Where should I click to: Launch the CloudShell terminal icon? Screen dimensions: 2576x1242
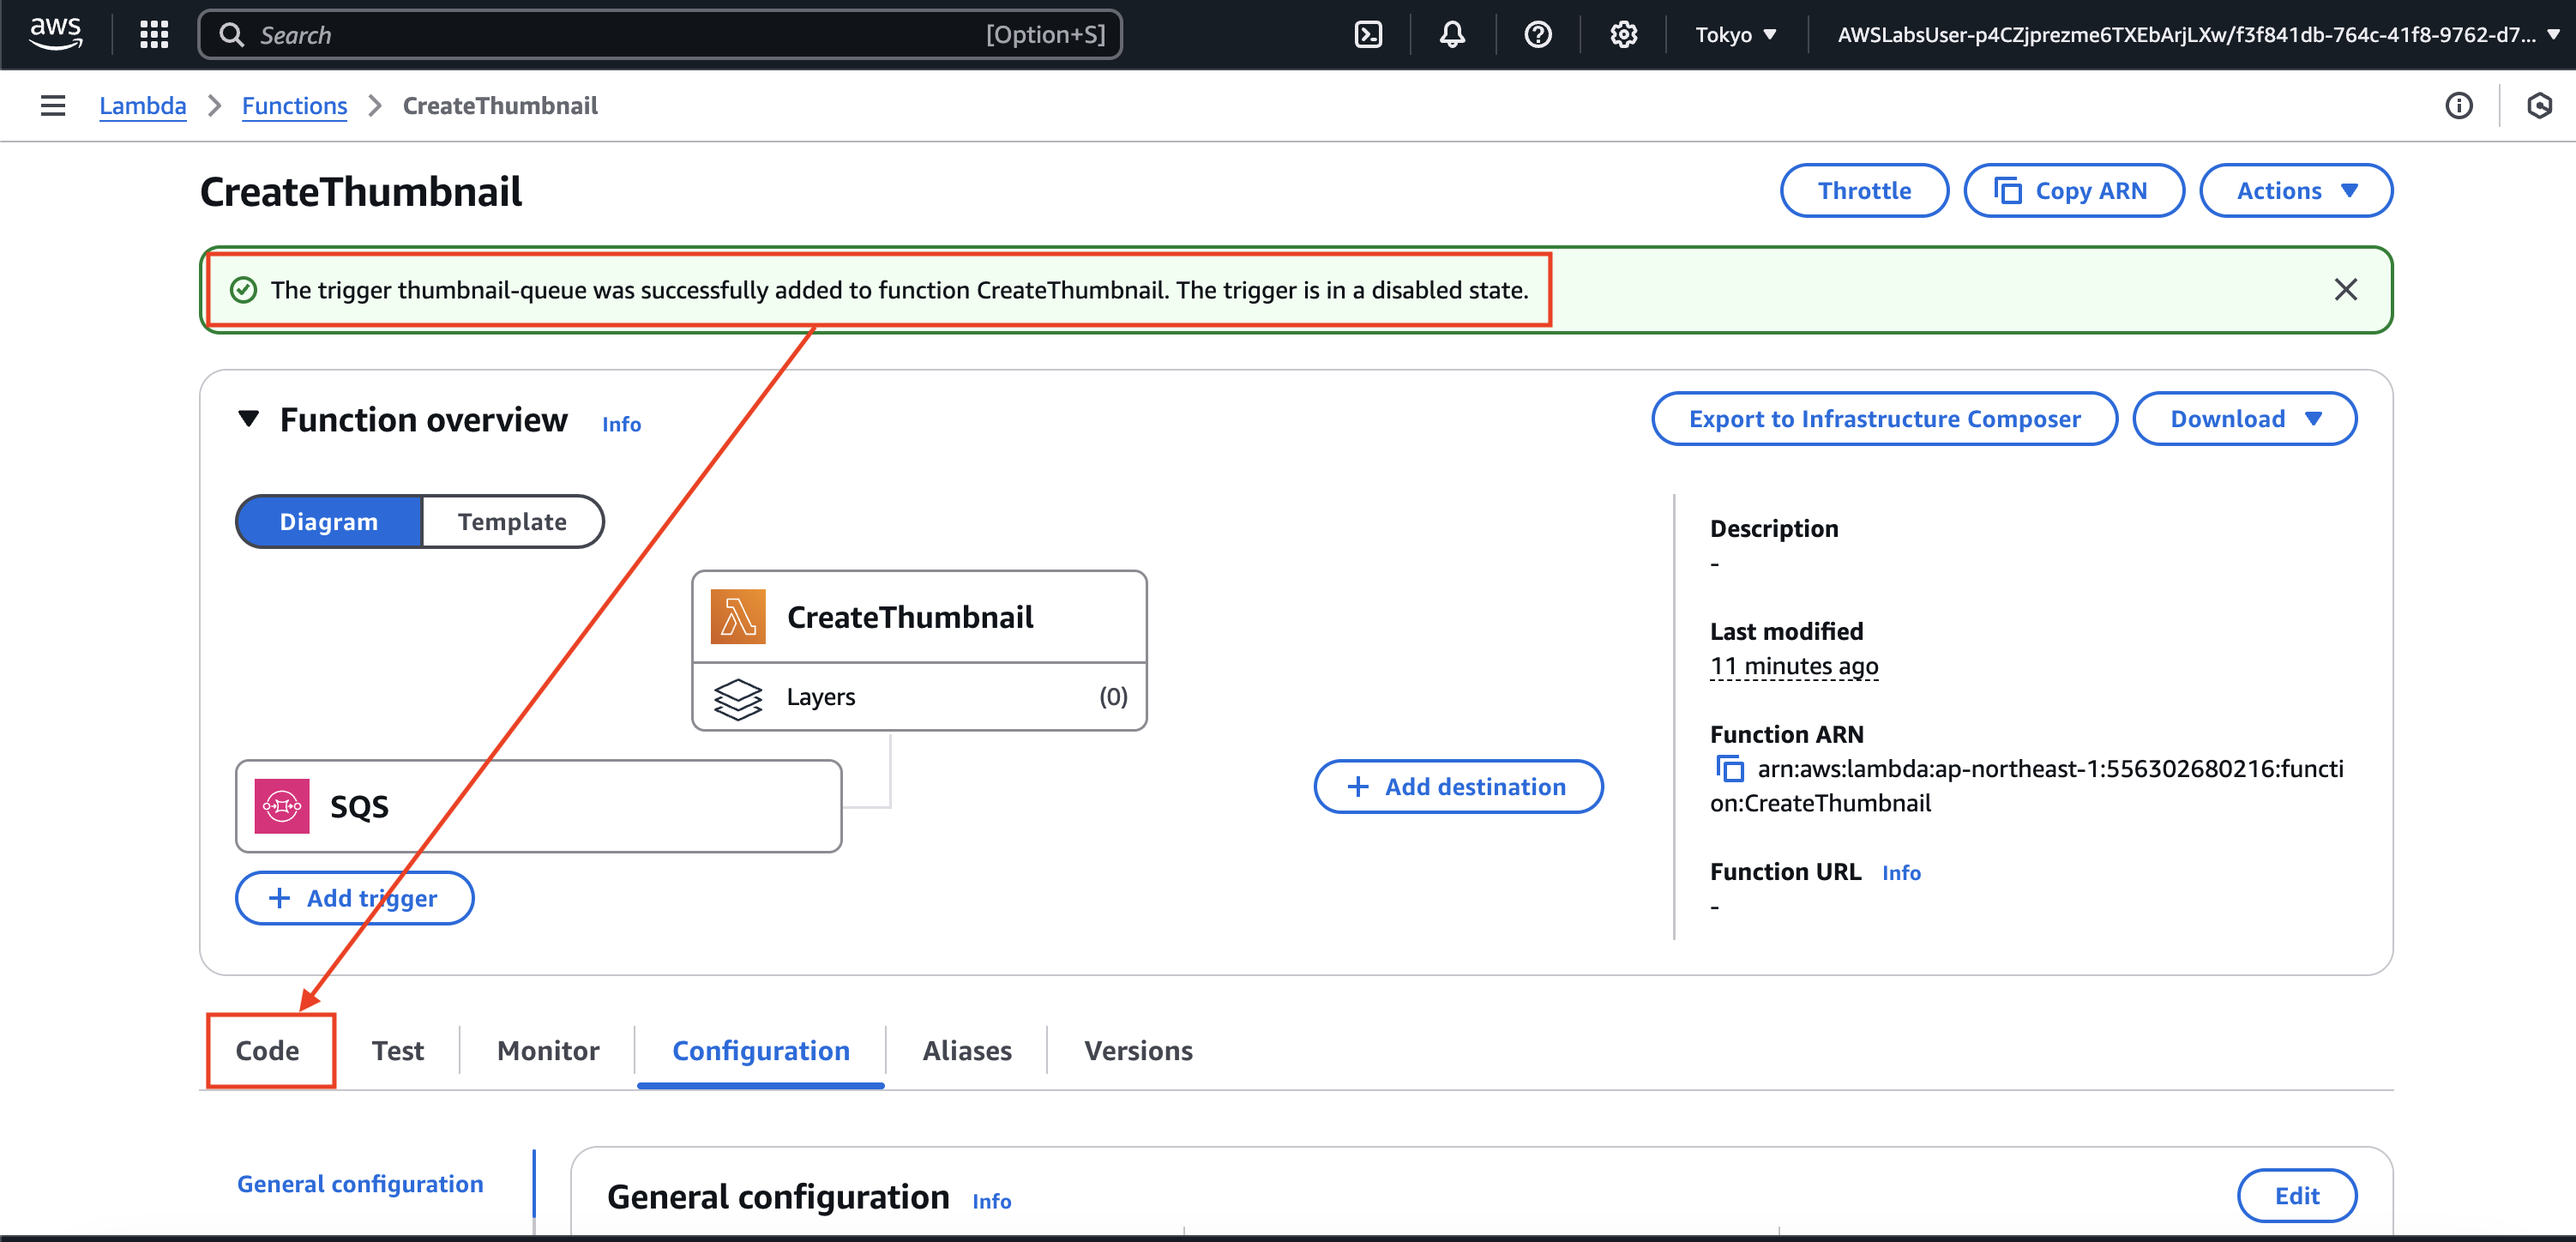coord(1367,35)
